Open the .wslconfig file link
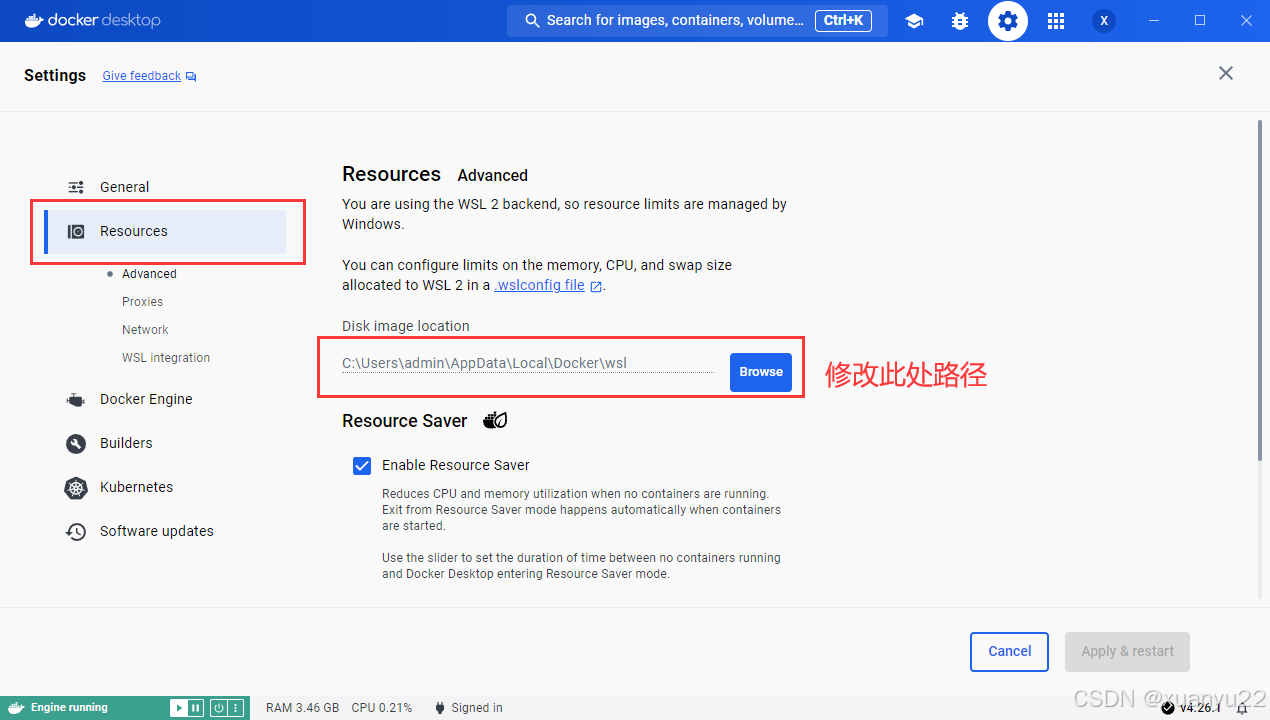Image resolution: width=1270 pixels, height=720 pixels. [540, 285]
